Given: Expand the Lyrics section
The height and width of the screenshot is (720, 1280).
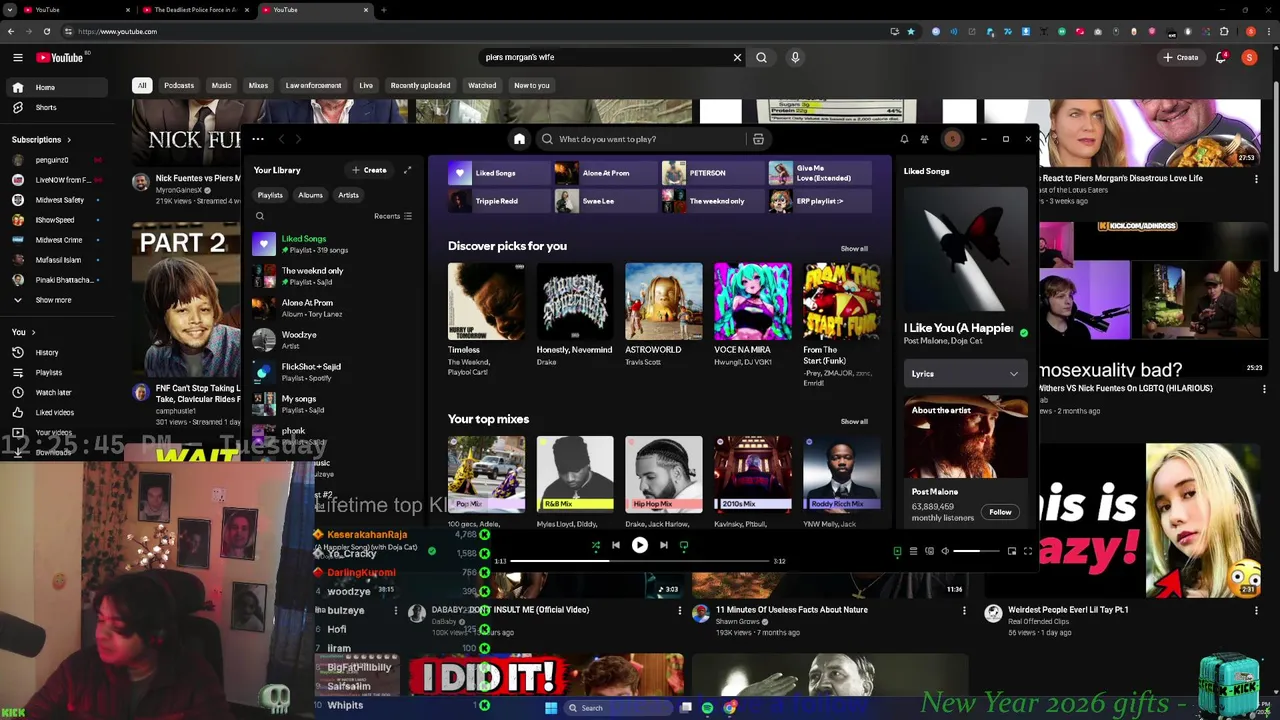Looking at the screenshot, I should coord(965,374).
